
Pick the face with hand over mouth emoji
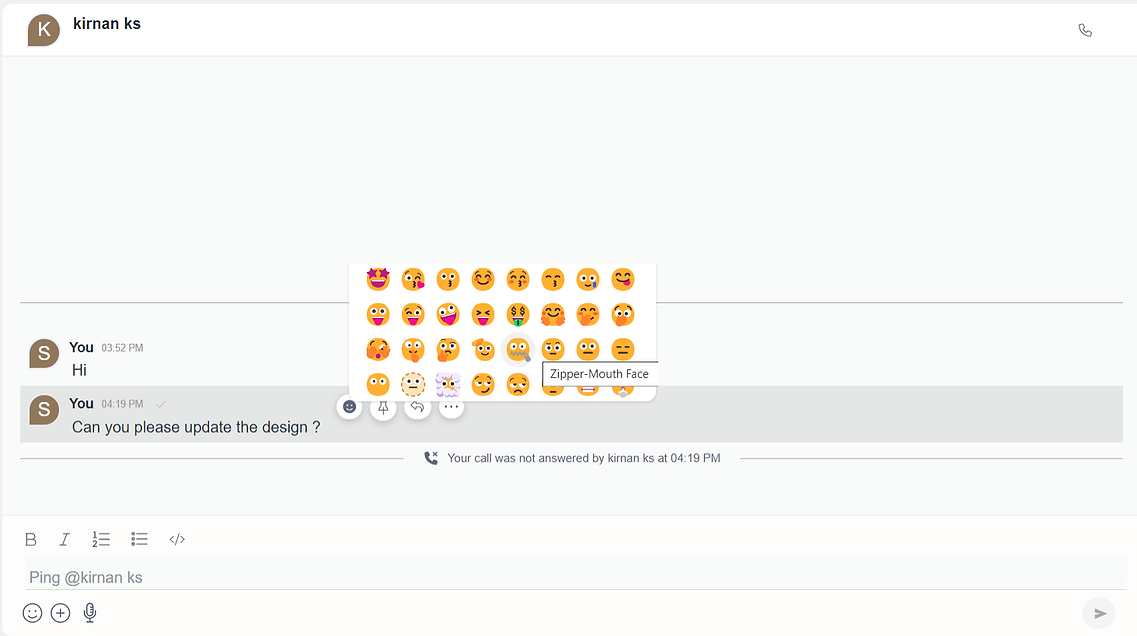[x=588, y=314]
